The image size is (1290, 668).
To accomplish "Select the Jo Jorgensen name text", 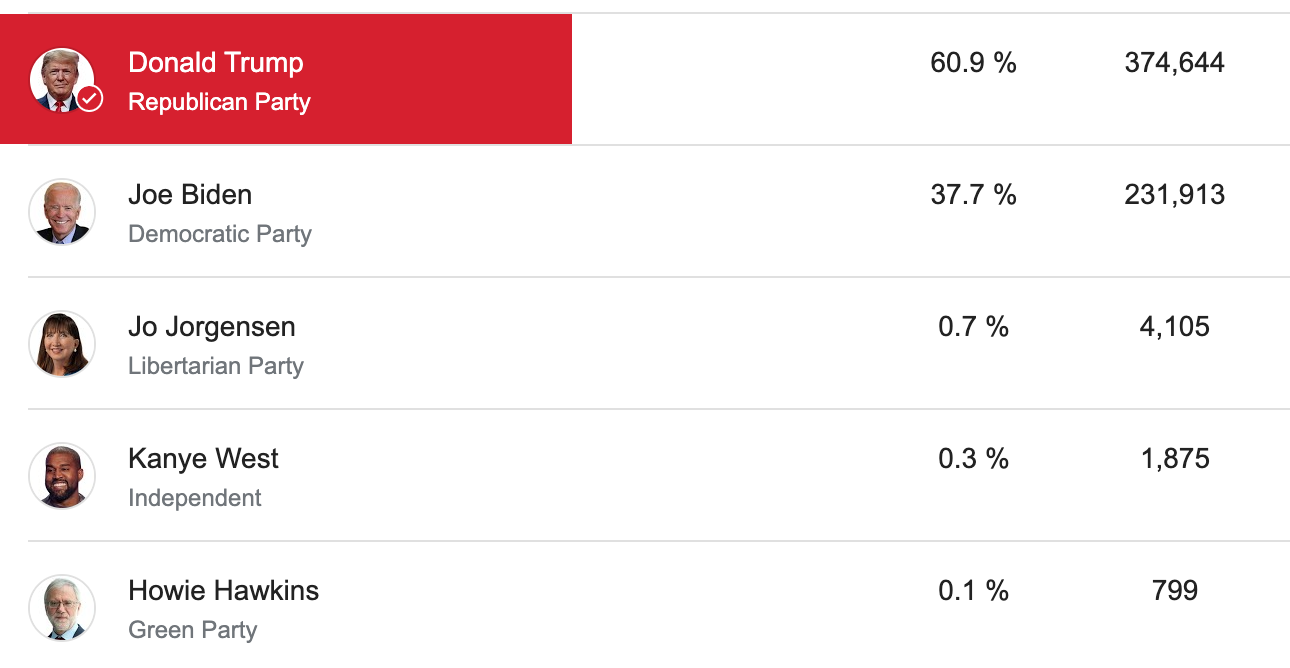I will pyautogui.click(x=212, y=326).
